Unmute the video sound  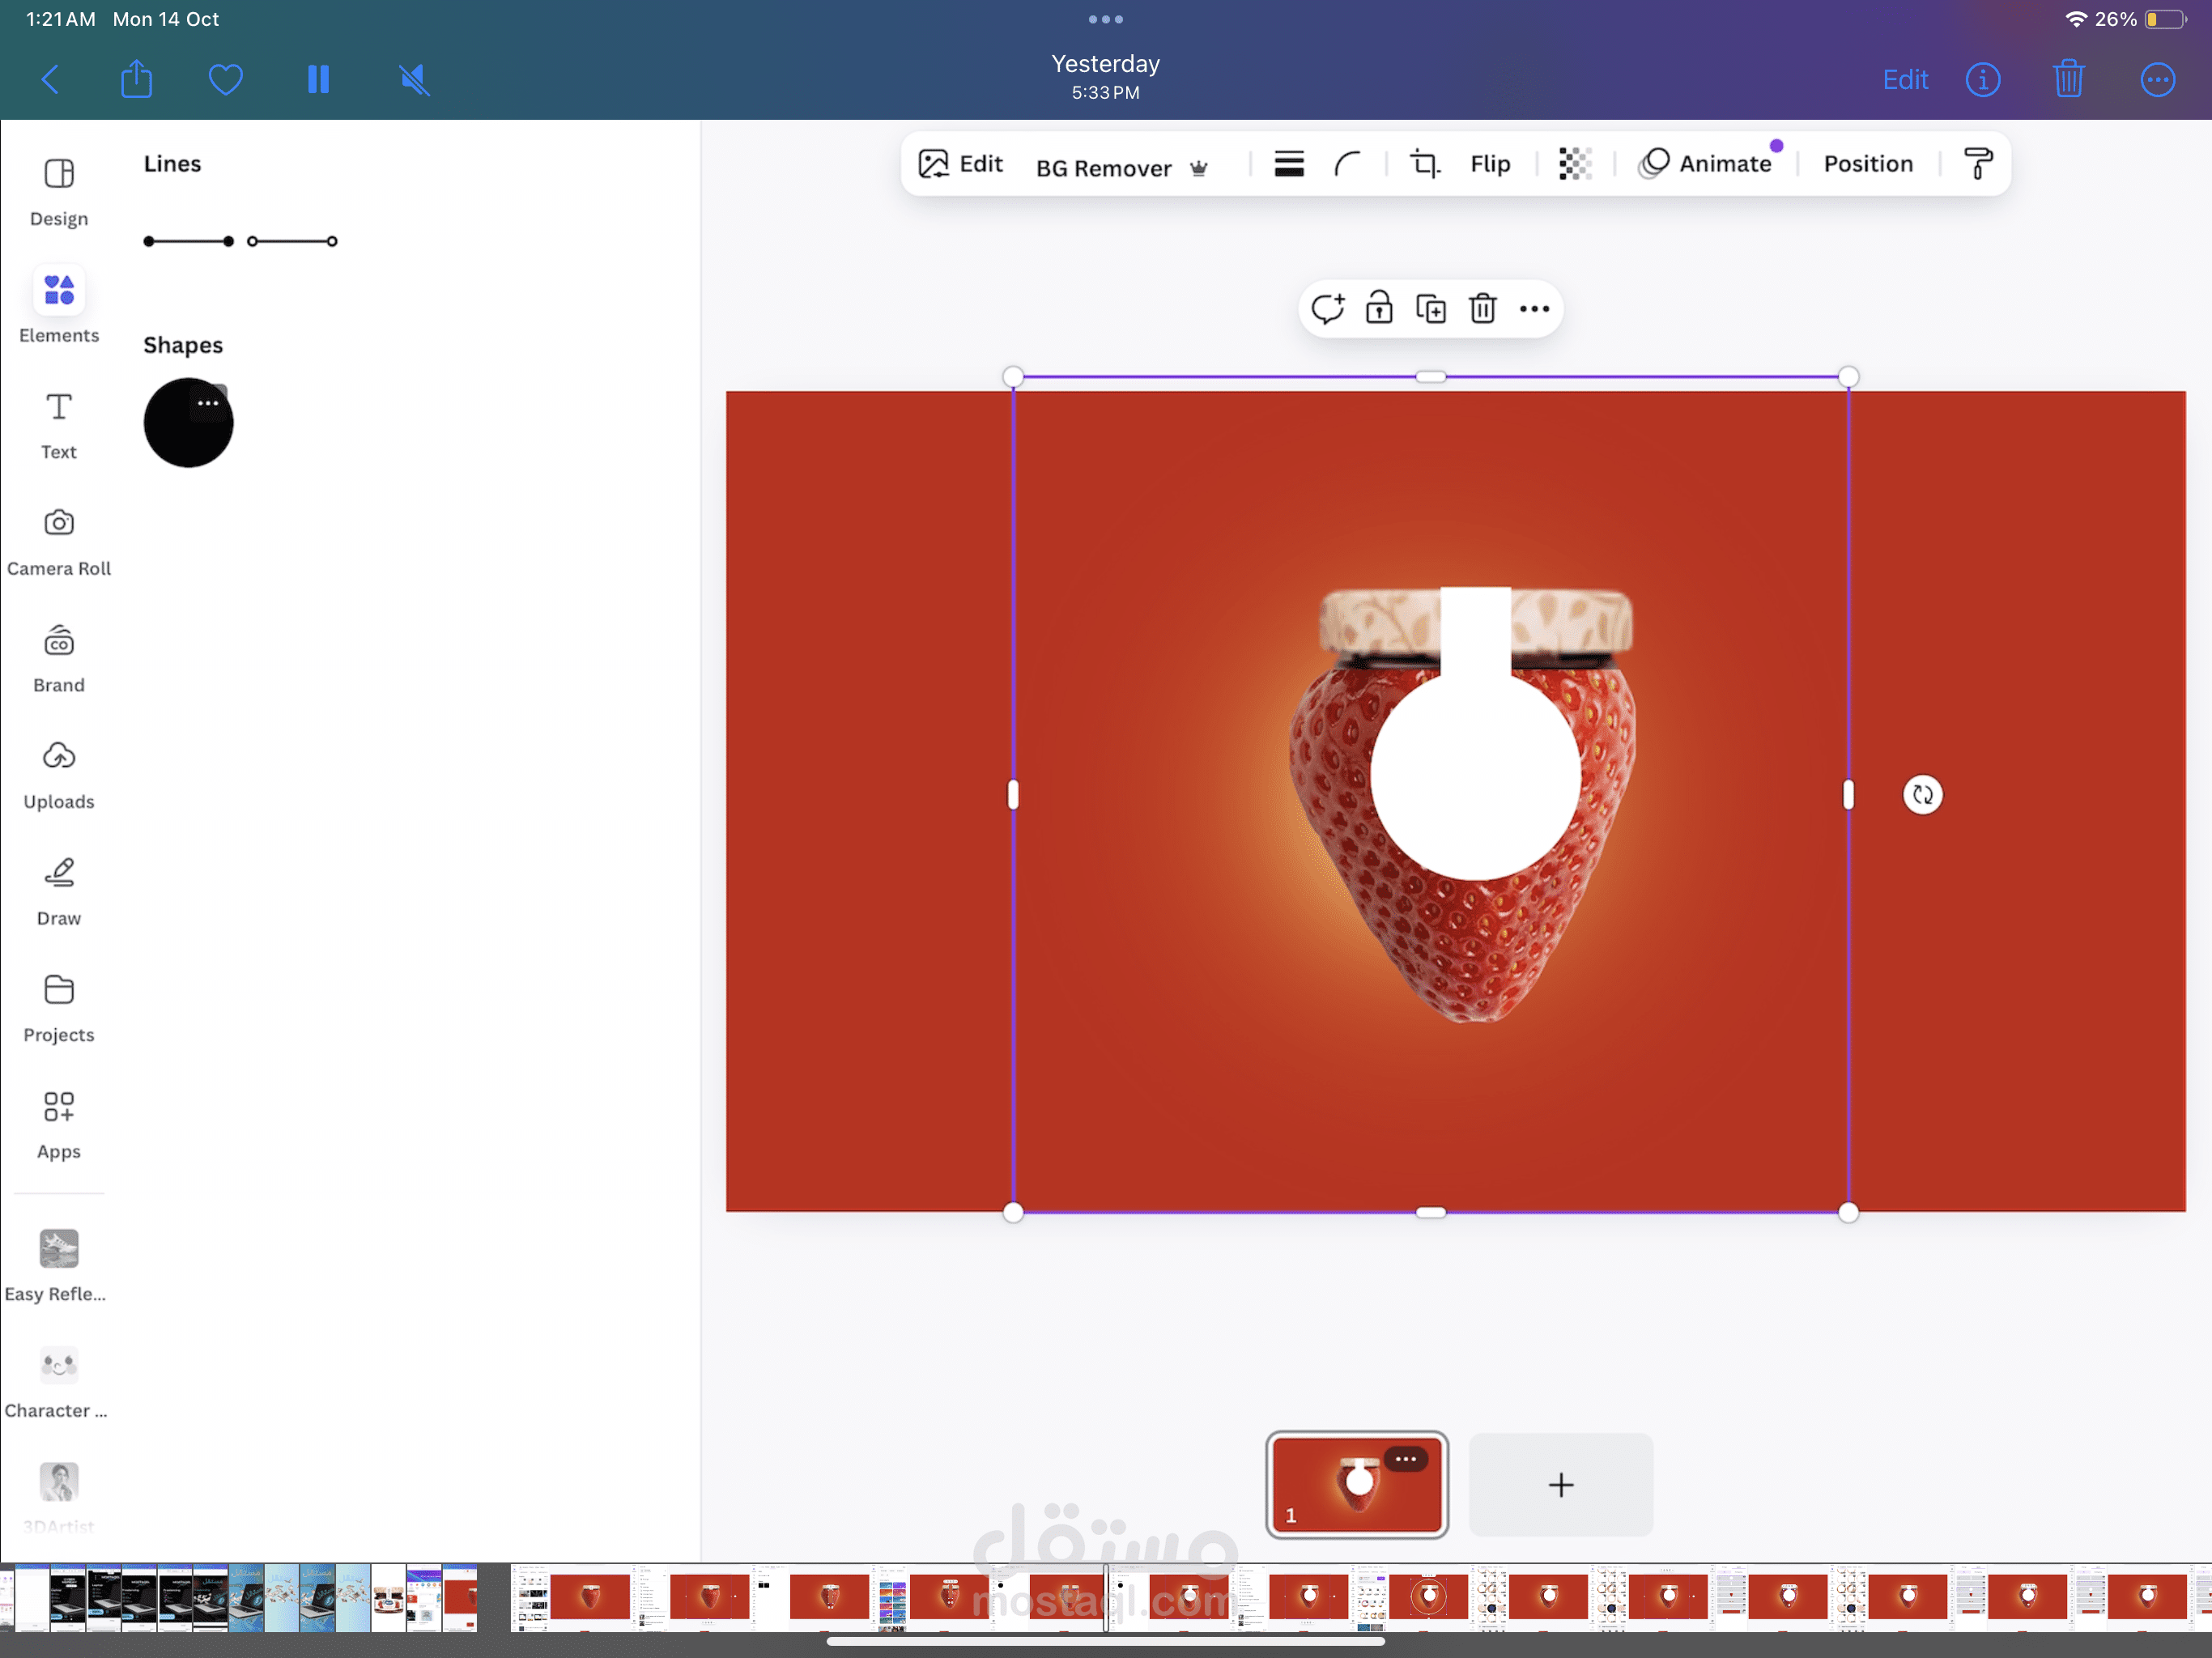(414, 79)
